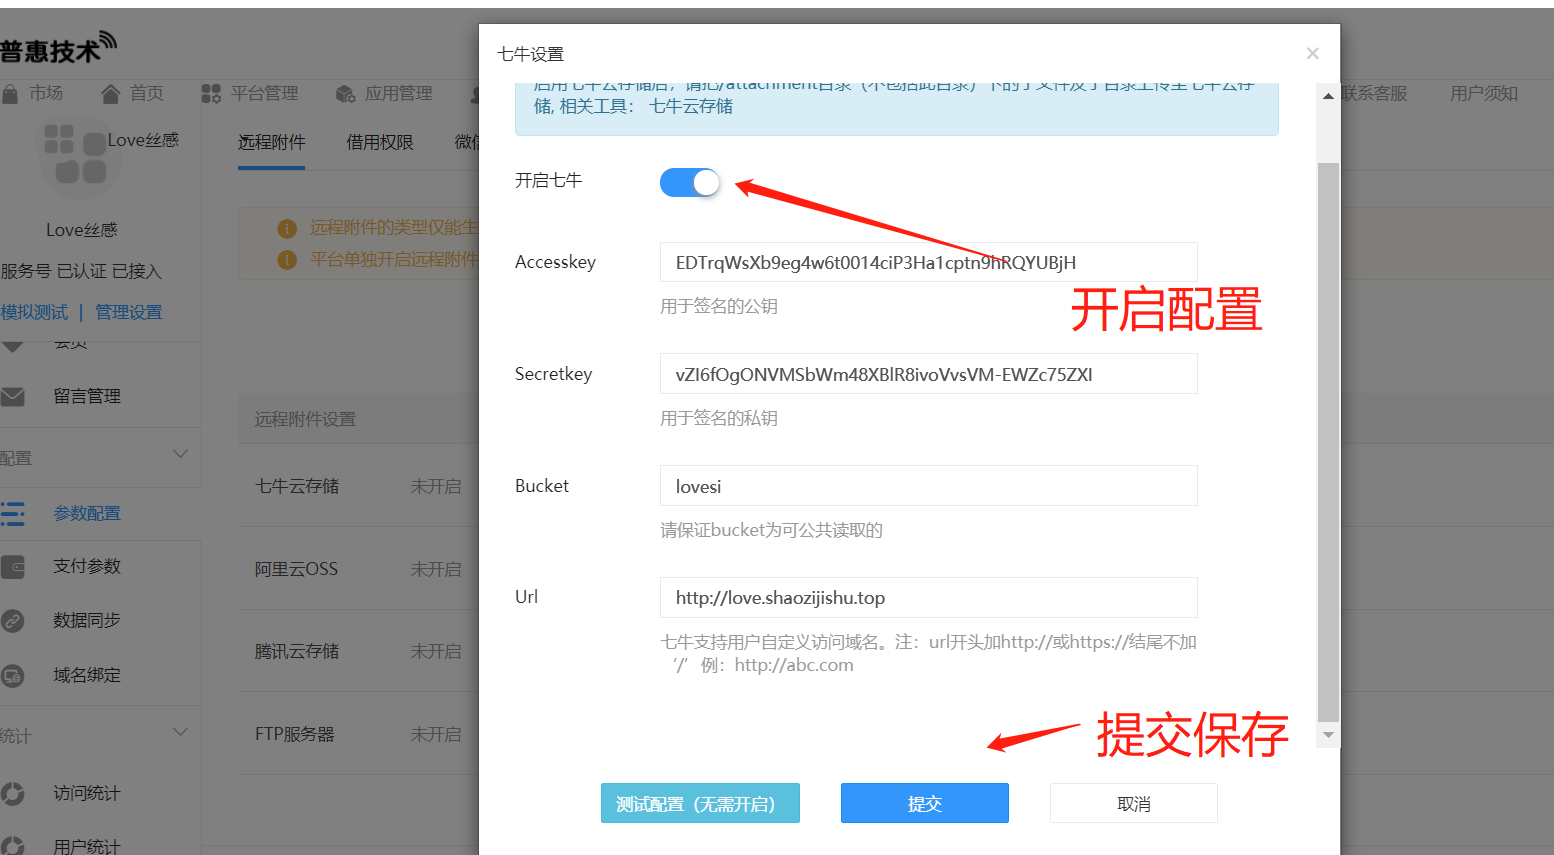Open 访问统计 in sidebar
This screenshot has width=1554, height=855.
[87, 793]
